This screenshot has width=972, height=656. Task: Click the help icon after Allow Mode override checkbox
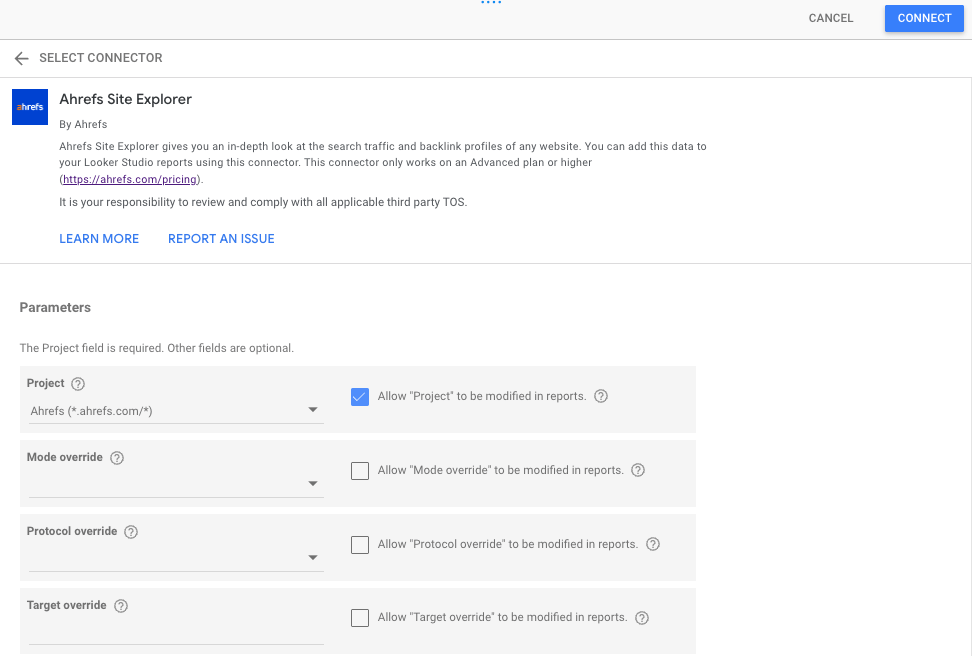coord(638,470)
